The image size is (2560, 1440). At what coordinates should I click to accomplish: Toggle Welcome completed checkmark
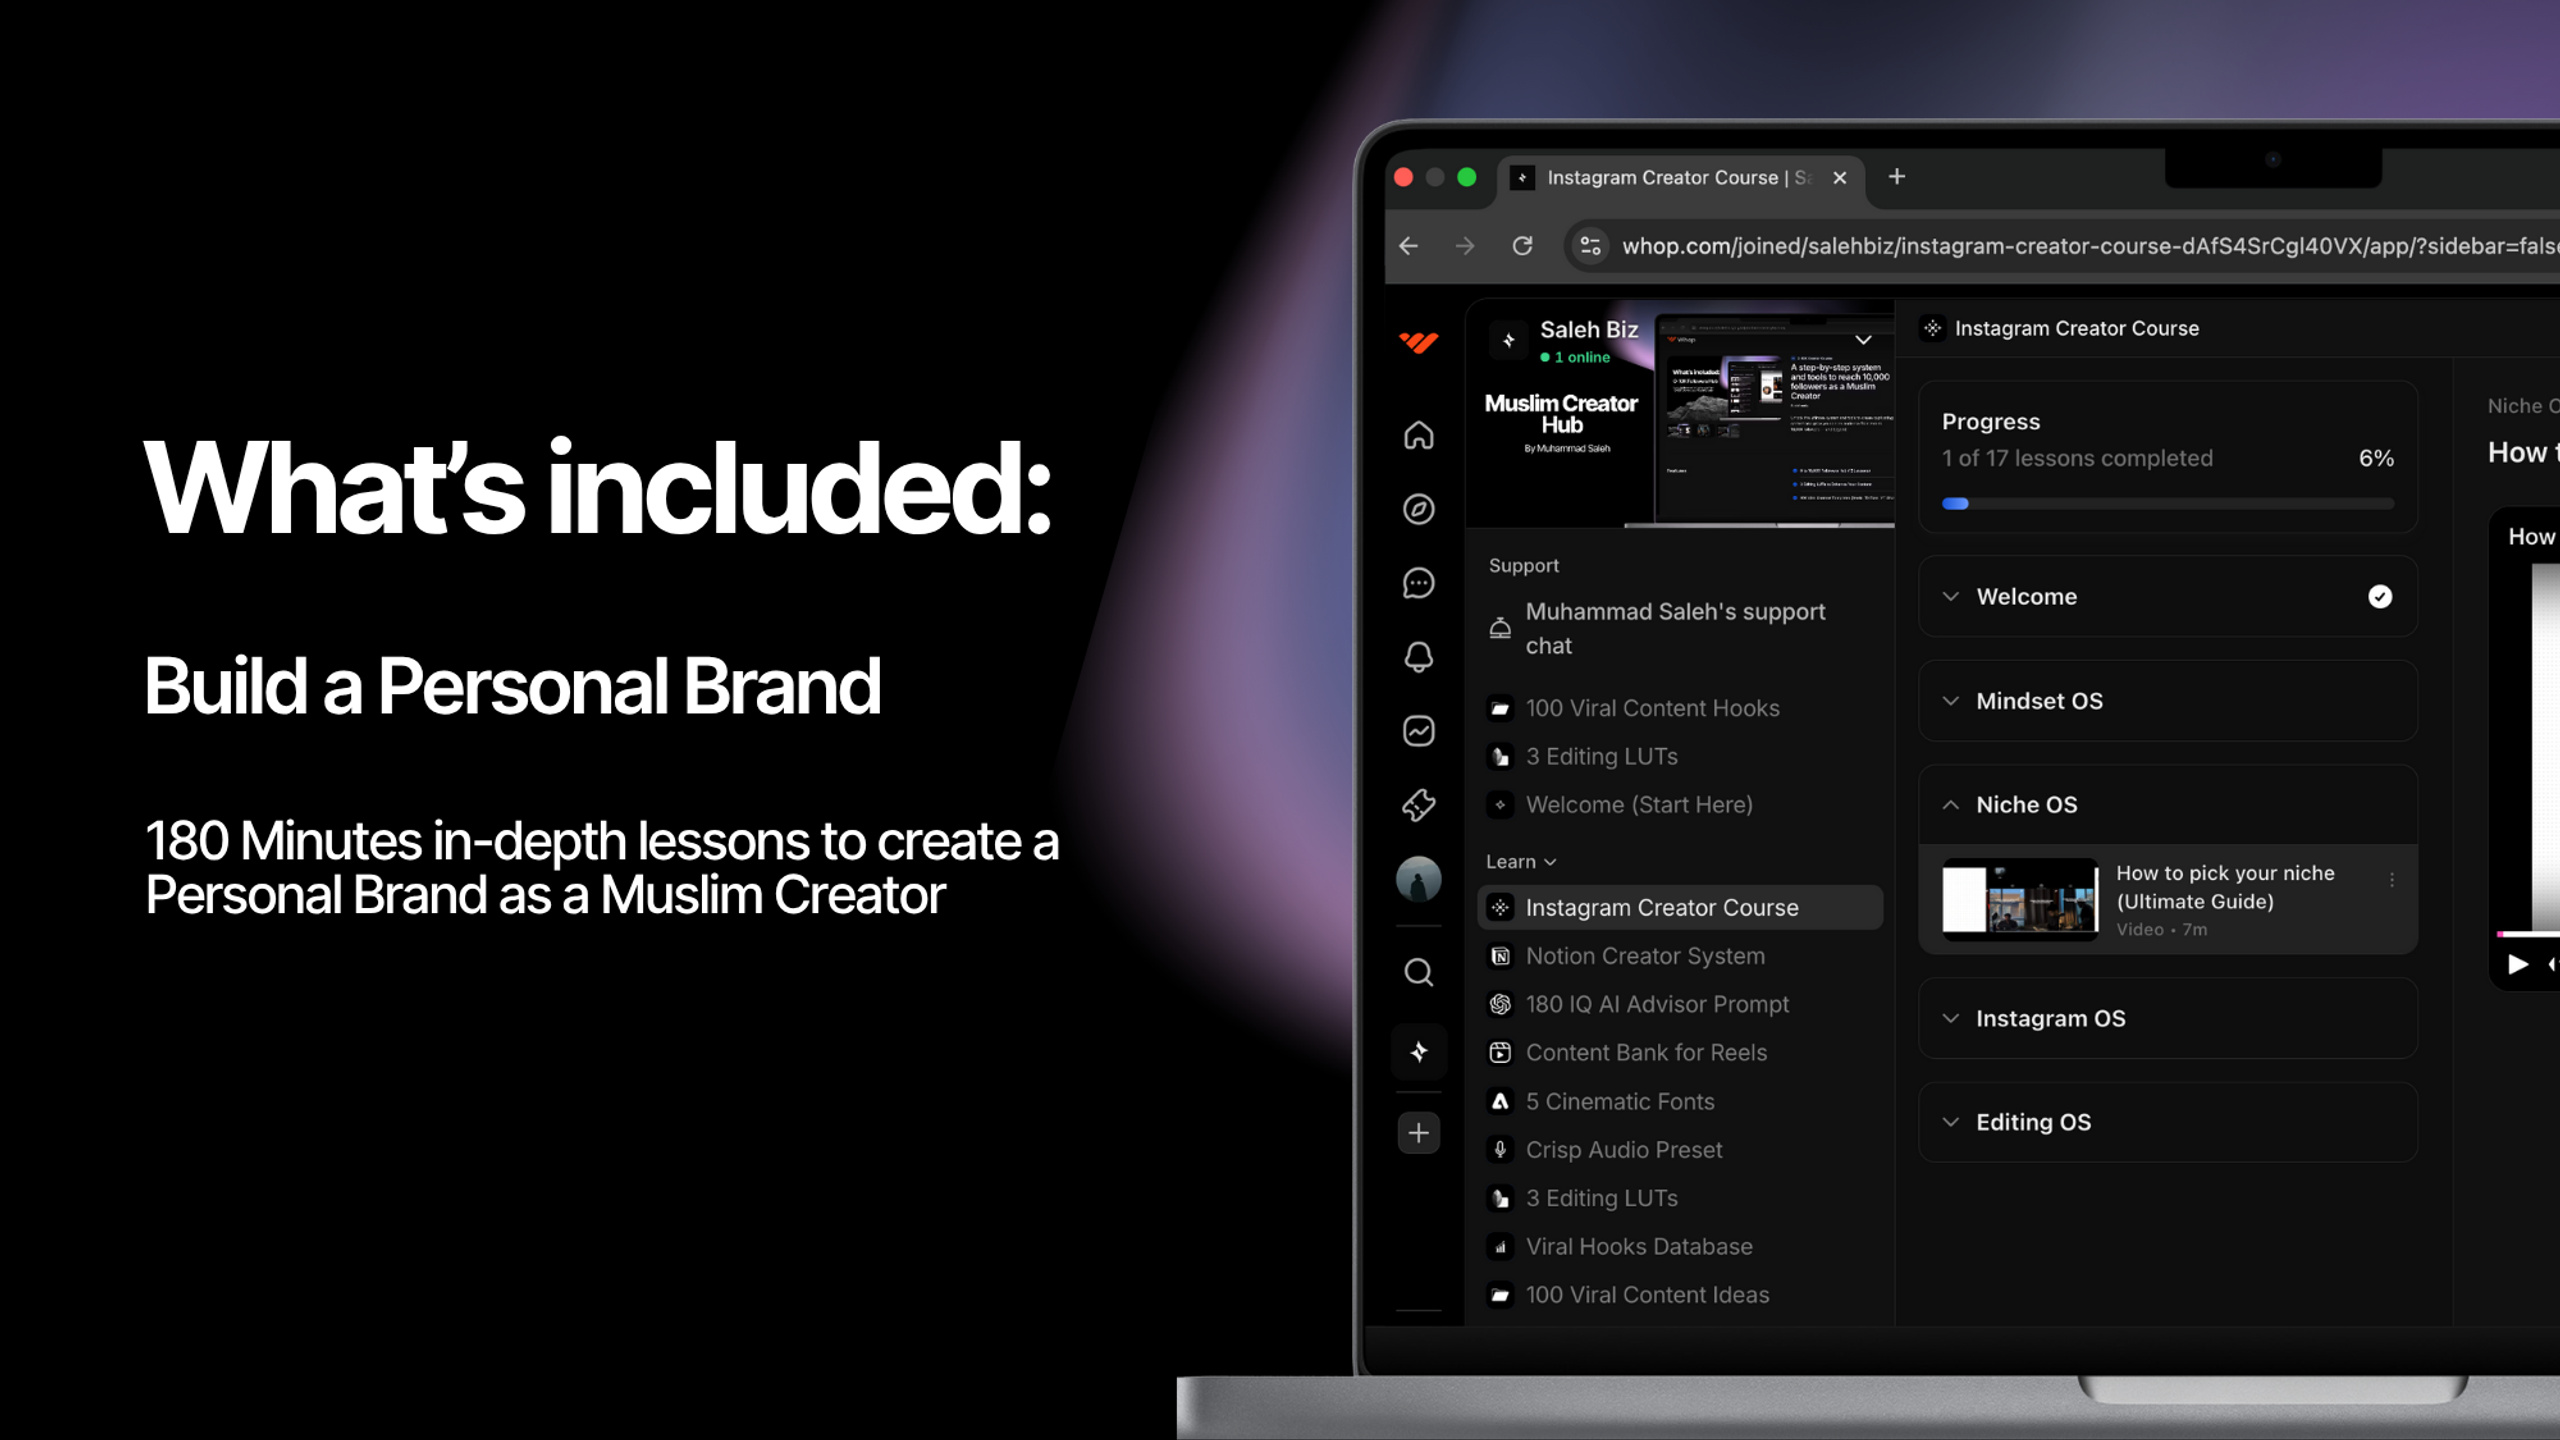(2380, 597)
